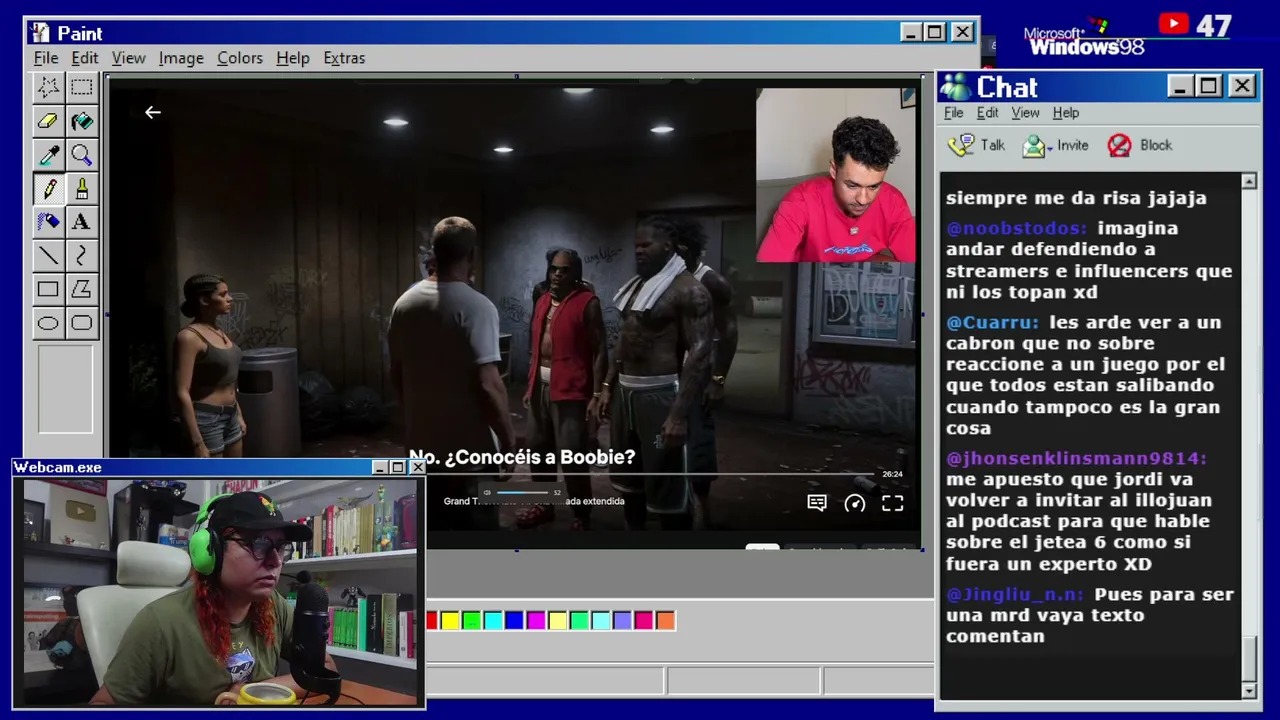Image resolution: width=1280 pixels, height=720 pixels.
Task: Choose the straight Line tool
Action: [48, 256]
